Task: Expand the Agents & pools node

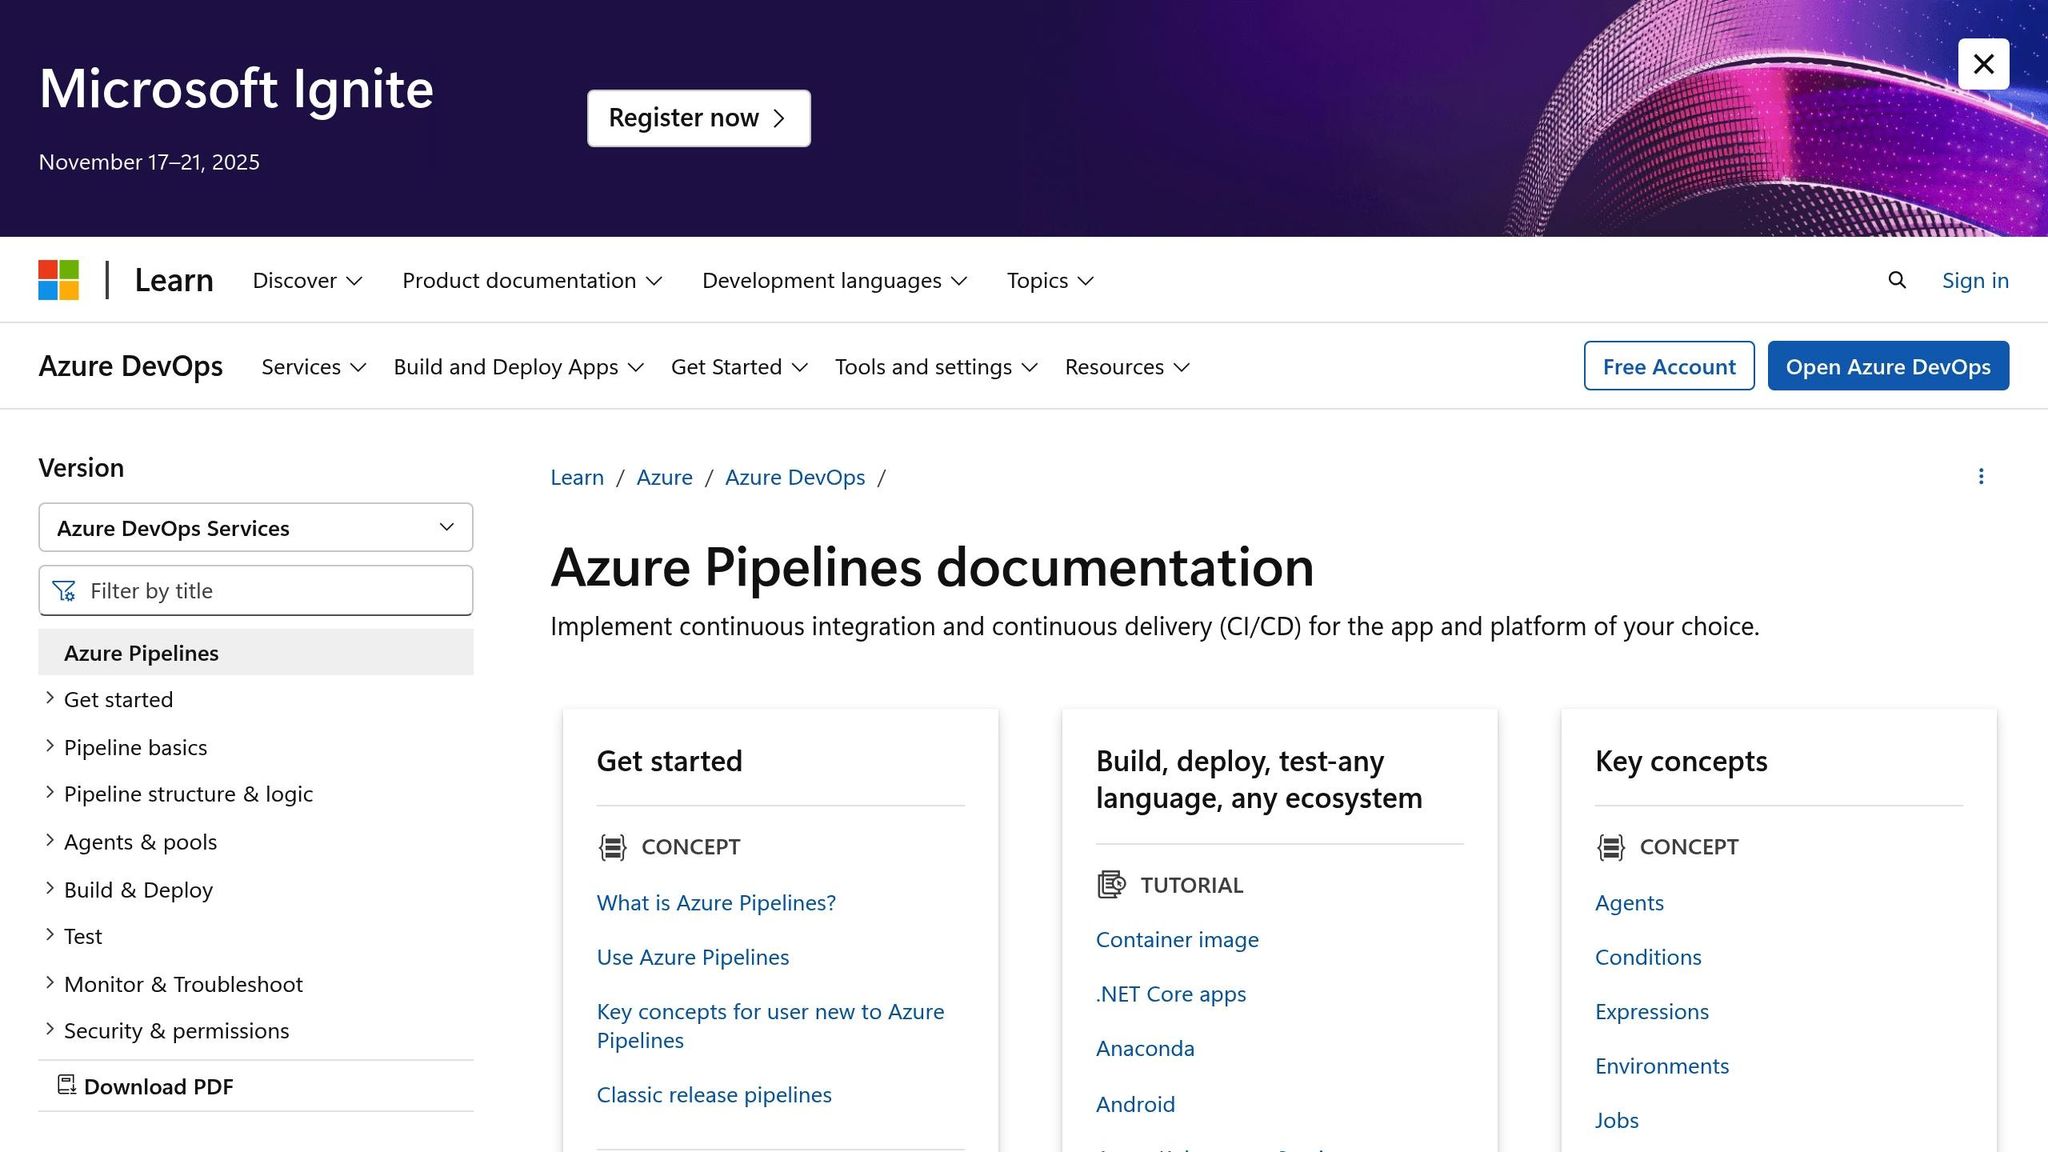Action: (49, 841)
